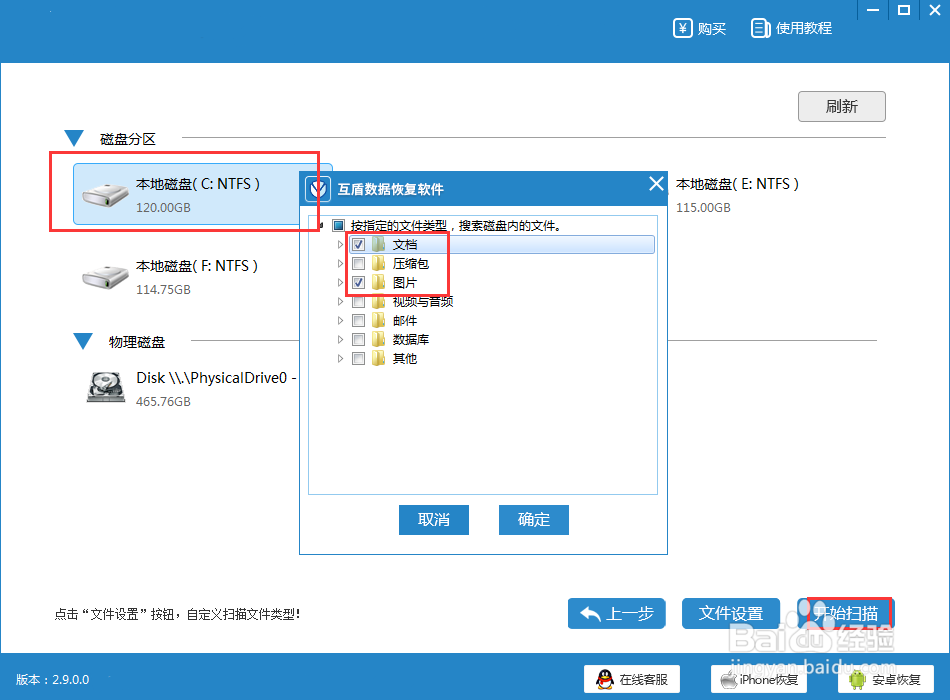The height and width of the screenshot is (700, 950).
Task: Expand the 数据库 tree node
Action: point(340,339)
